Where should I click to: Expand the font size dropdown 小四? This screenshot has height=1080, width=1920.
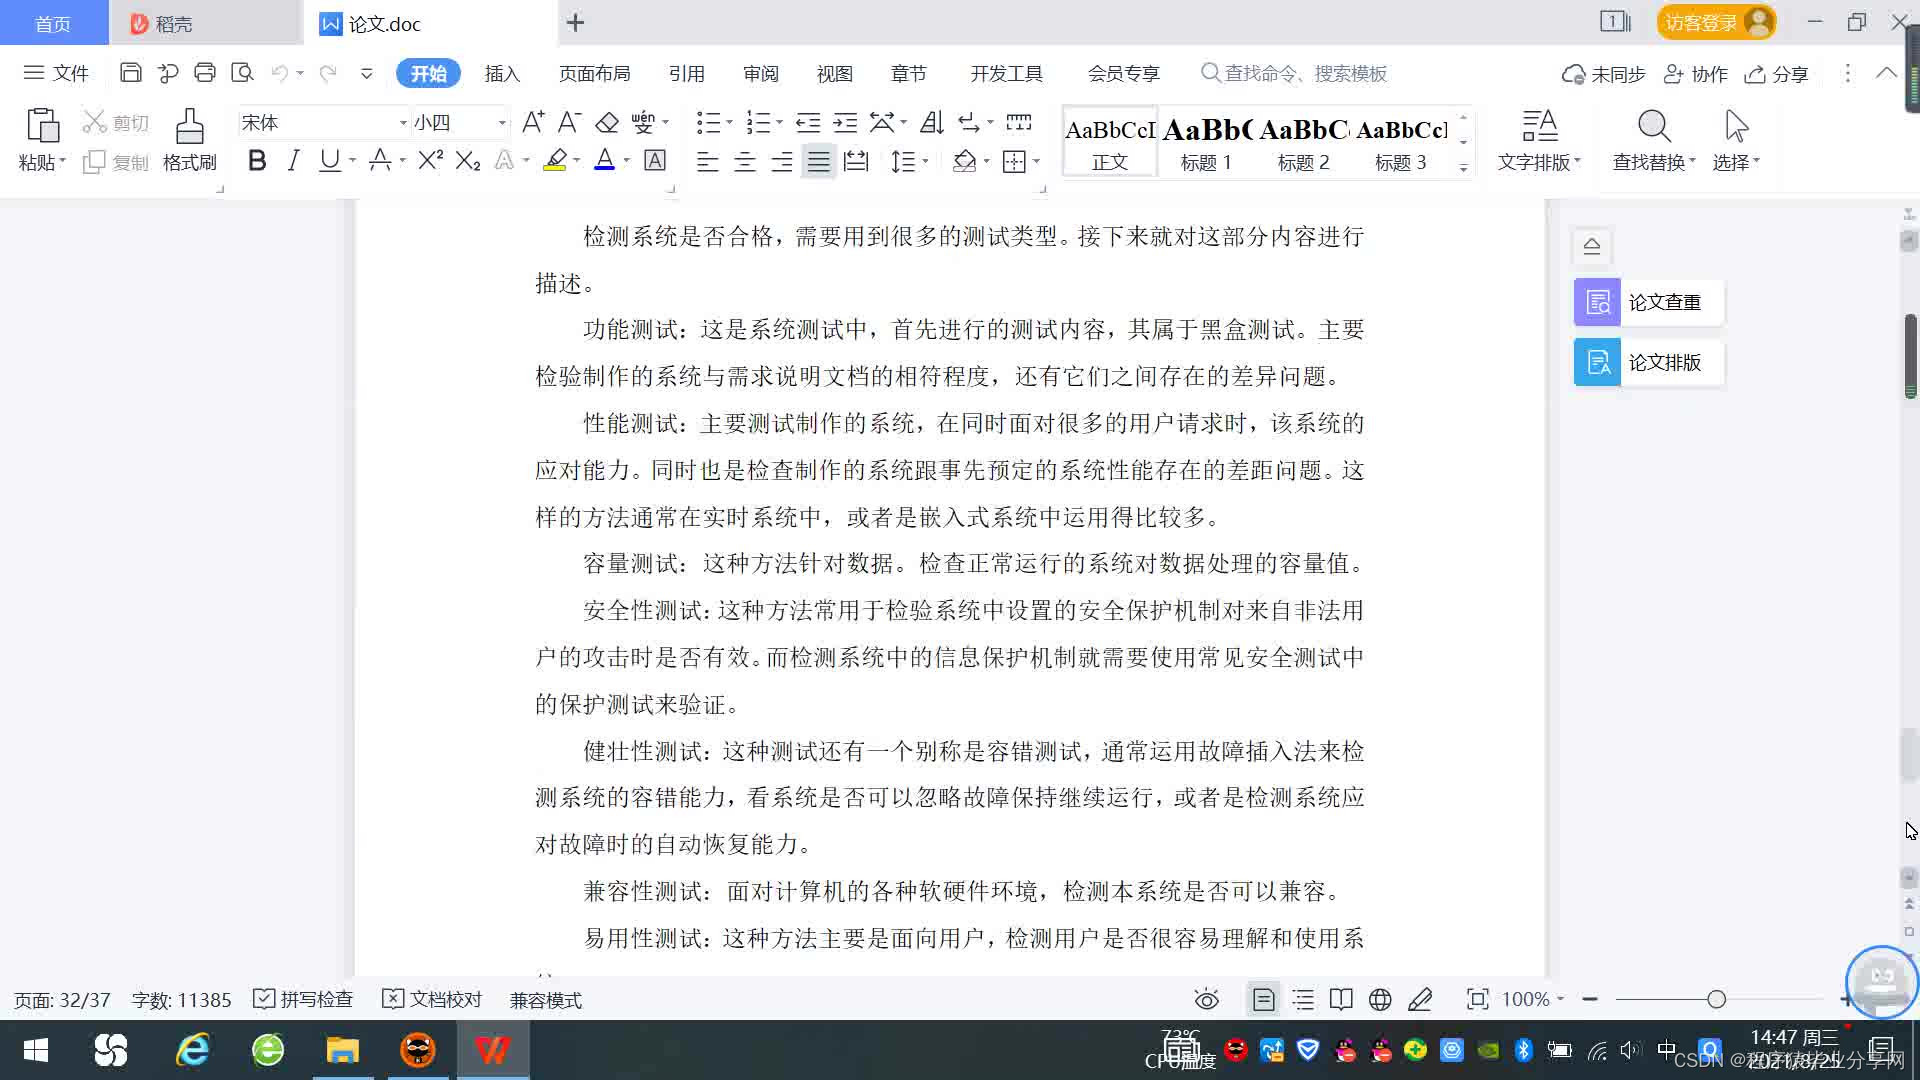tap(502, 123)
